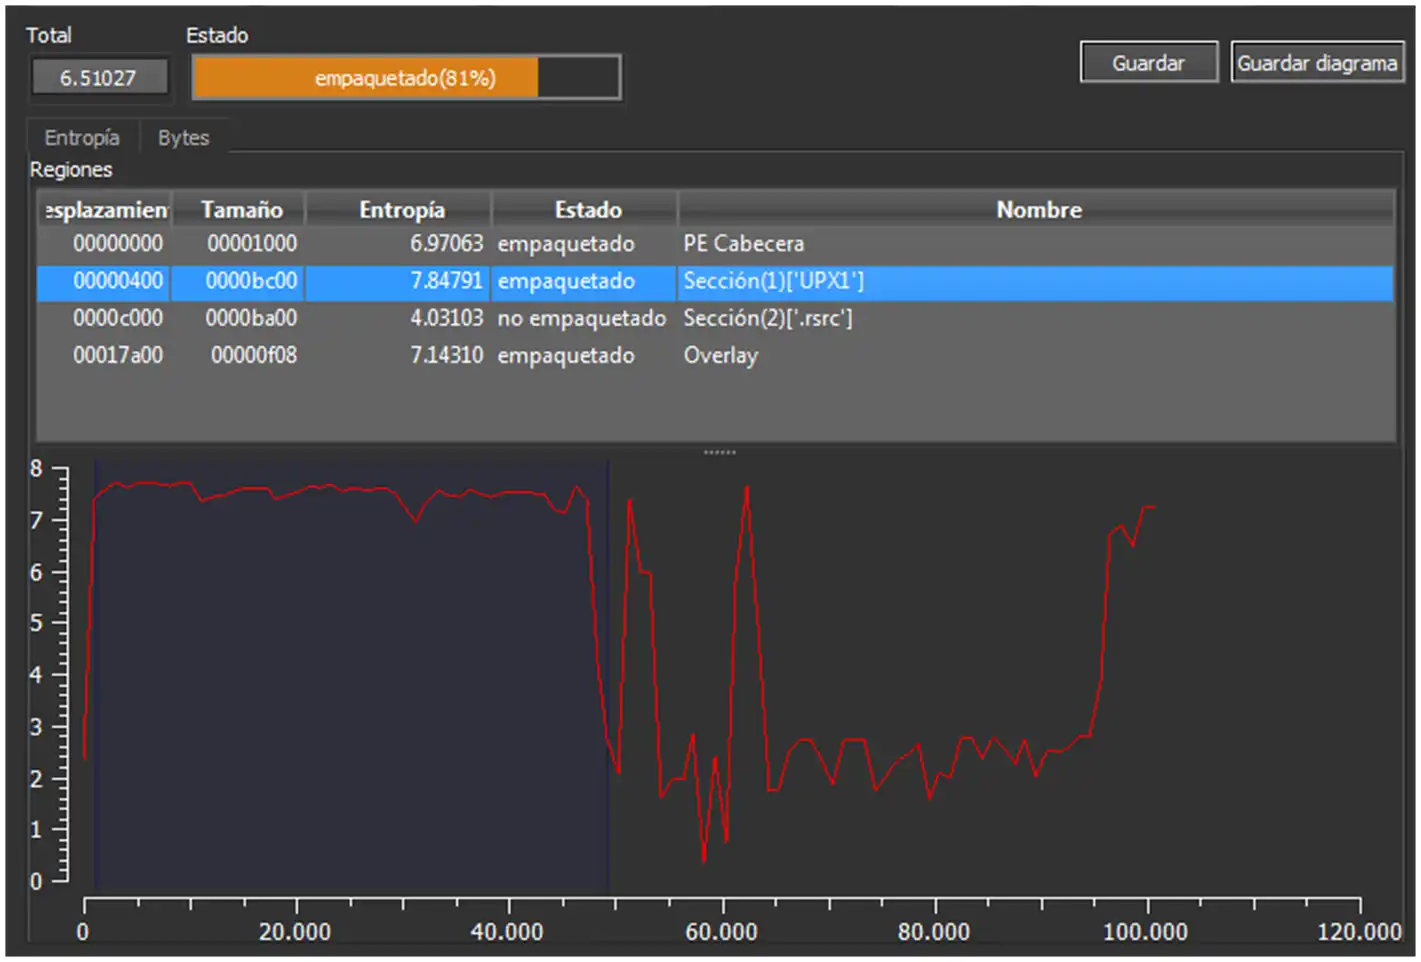The image size is (1421, 962).
Task: Click the highlighted UPX1 region in graph
Action: coord(351,676)
